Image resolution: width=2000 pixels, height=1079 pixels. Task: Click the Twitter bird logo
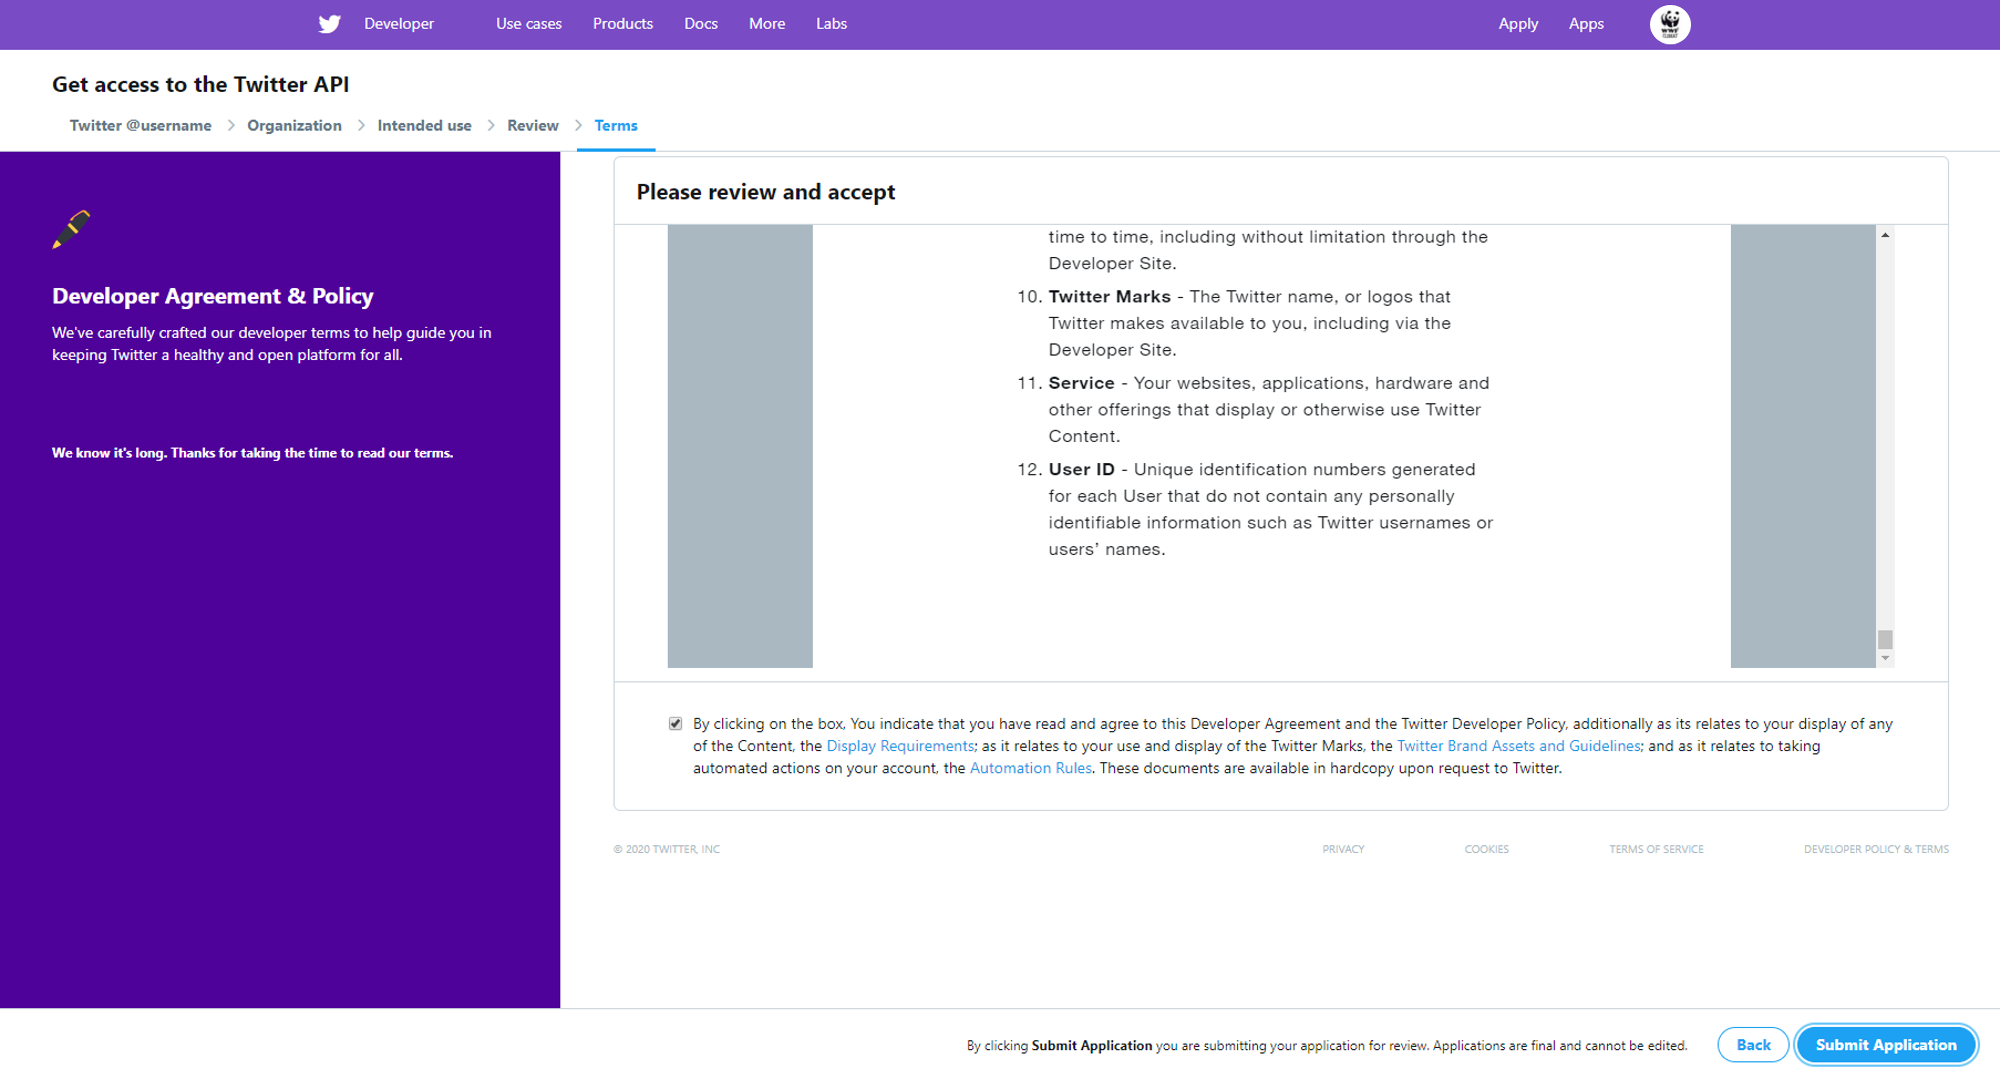[x=329, y=24]
